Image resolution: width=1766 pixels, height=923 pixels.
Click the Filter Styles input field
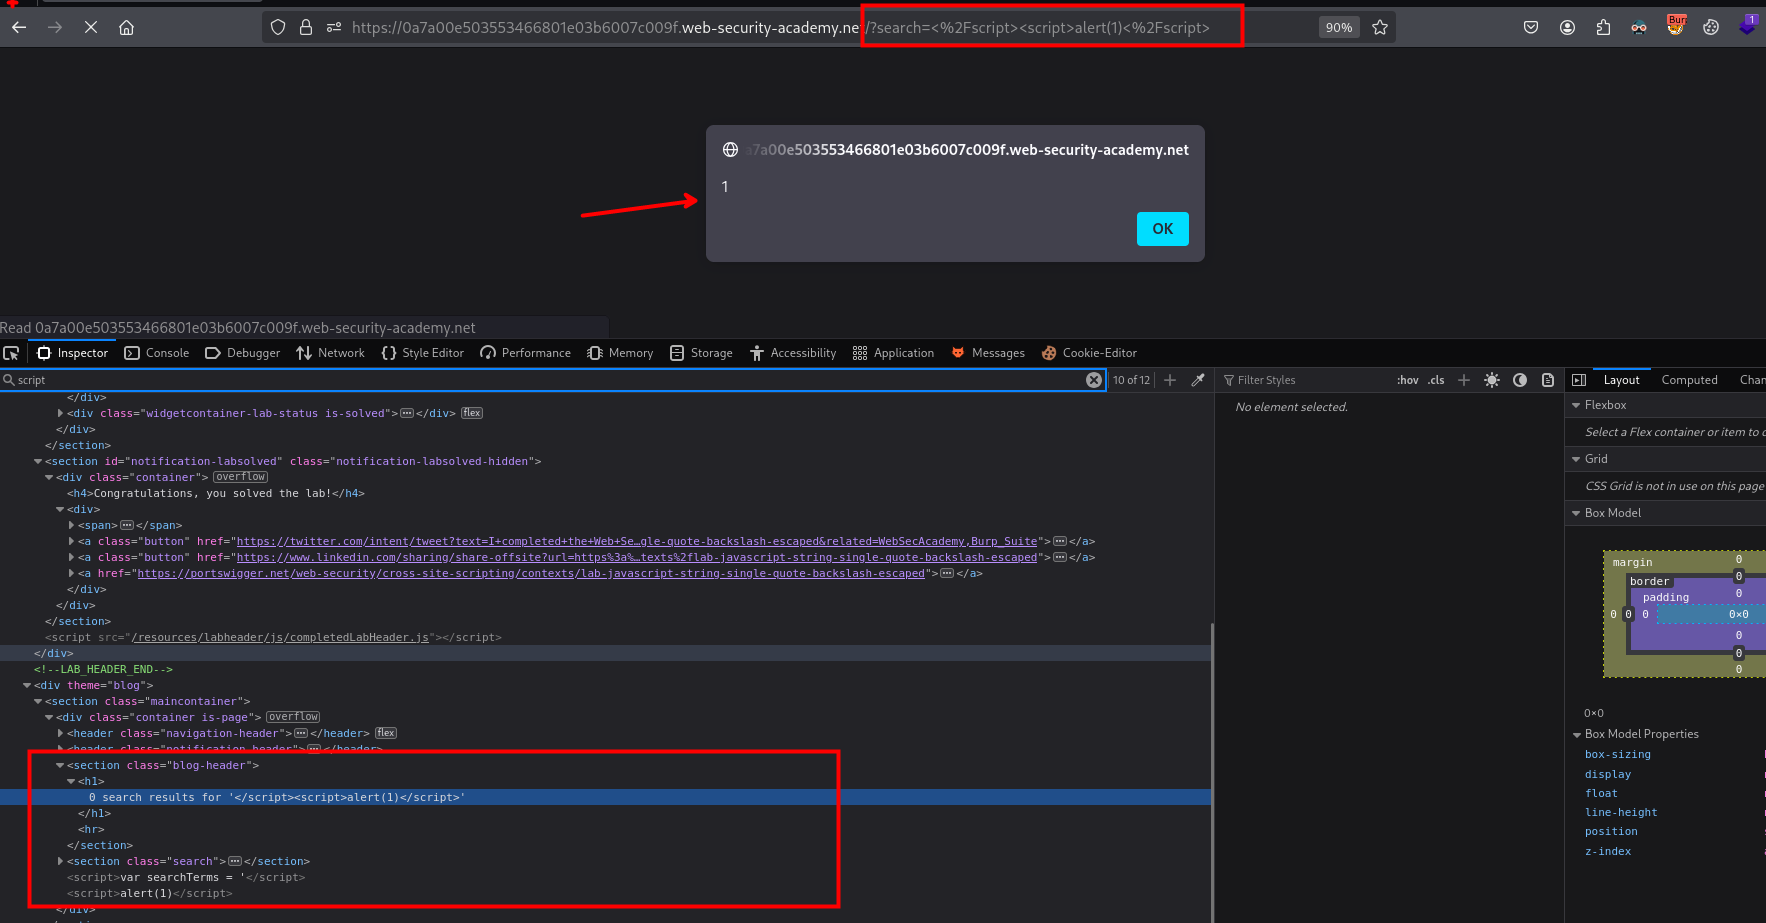click(x=1300, y=380)
